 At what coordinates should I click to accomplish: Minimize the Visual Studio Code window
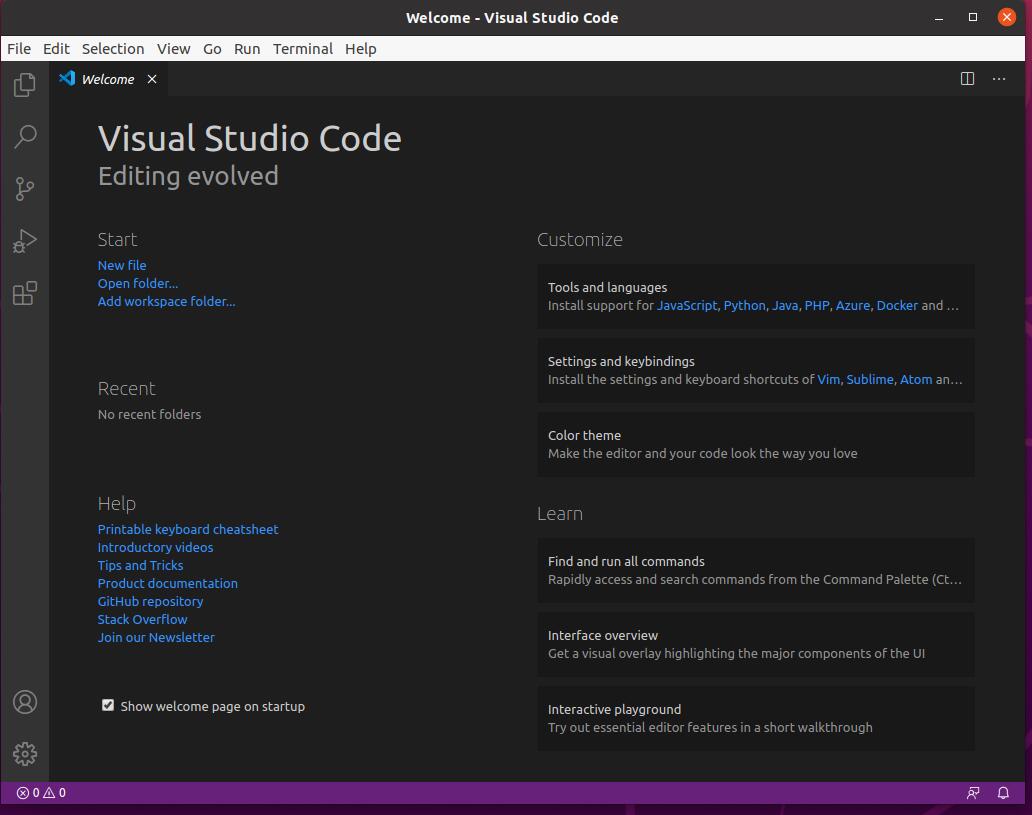[x=939, y=18]
